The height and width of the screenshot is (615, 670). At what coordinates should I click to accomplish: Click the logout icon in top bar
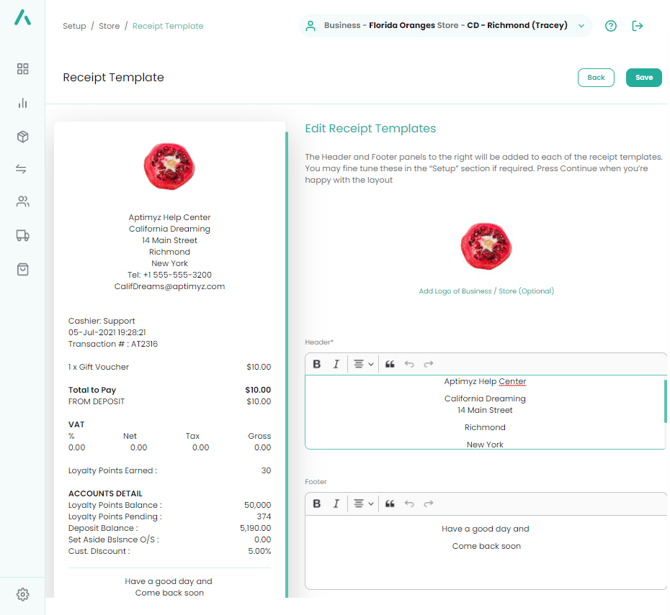(638, 26)
